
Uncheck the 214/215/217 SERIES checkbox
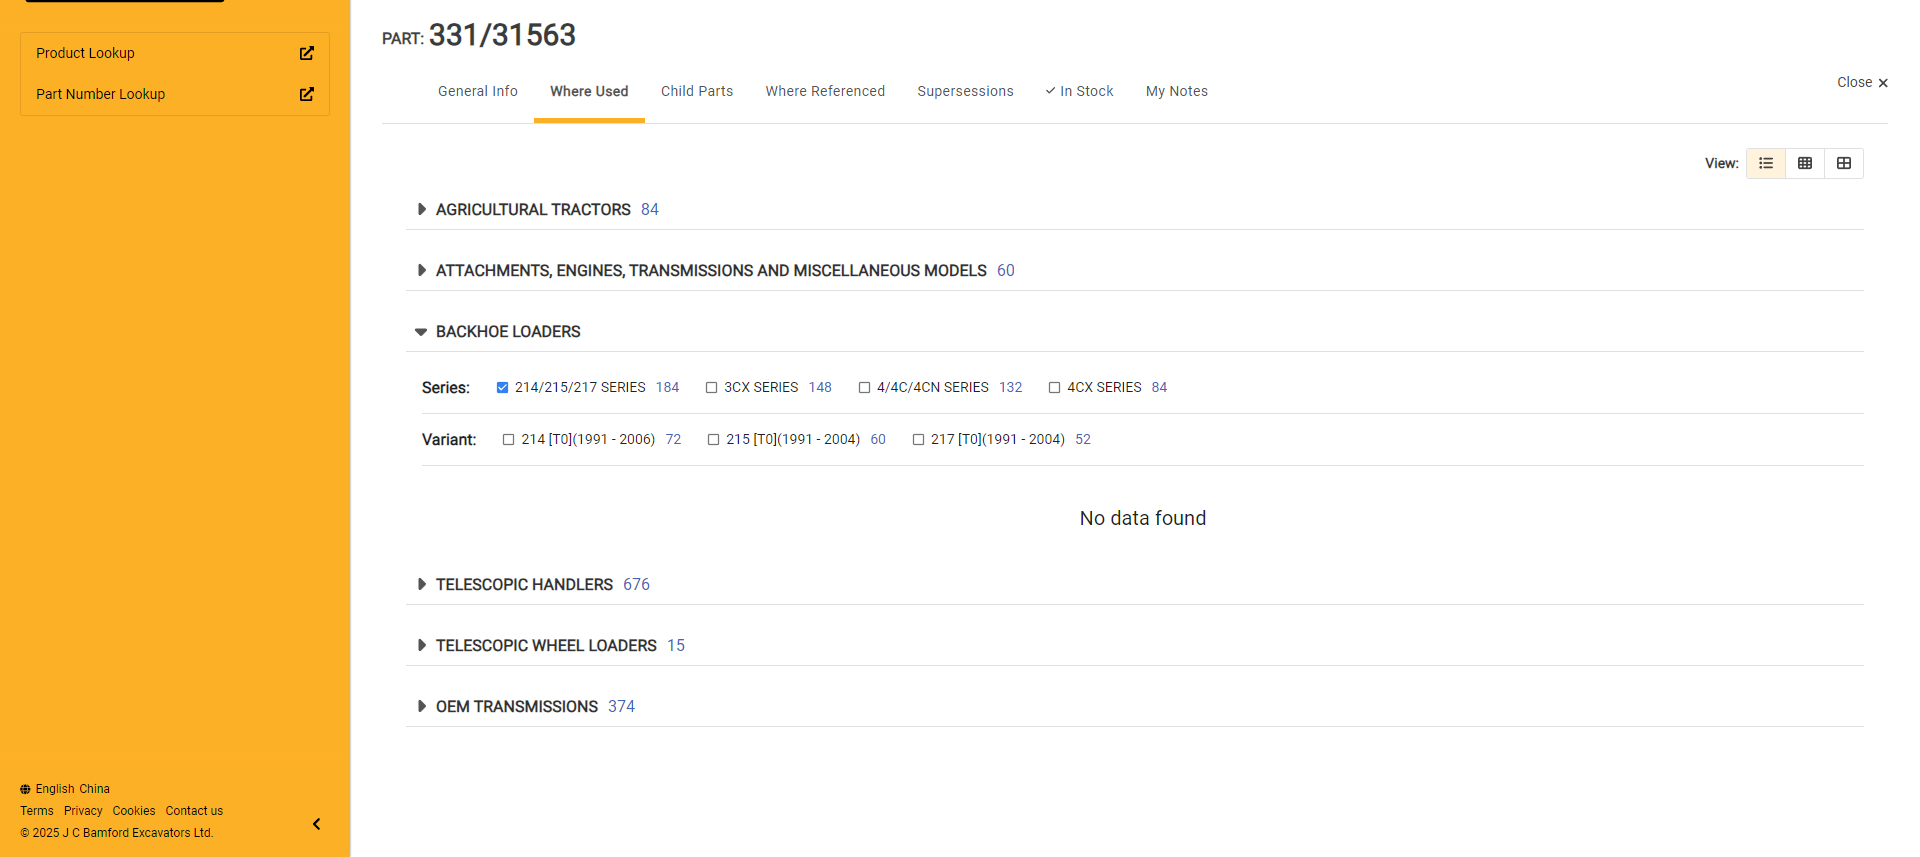coord(503,388)
